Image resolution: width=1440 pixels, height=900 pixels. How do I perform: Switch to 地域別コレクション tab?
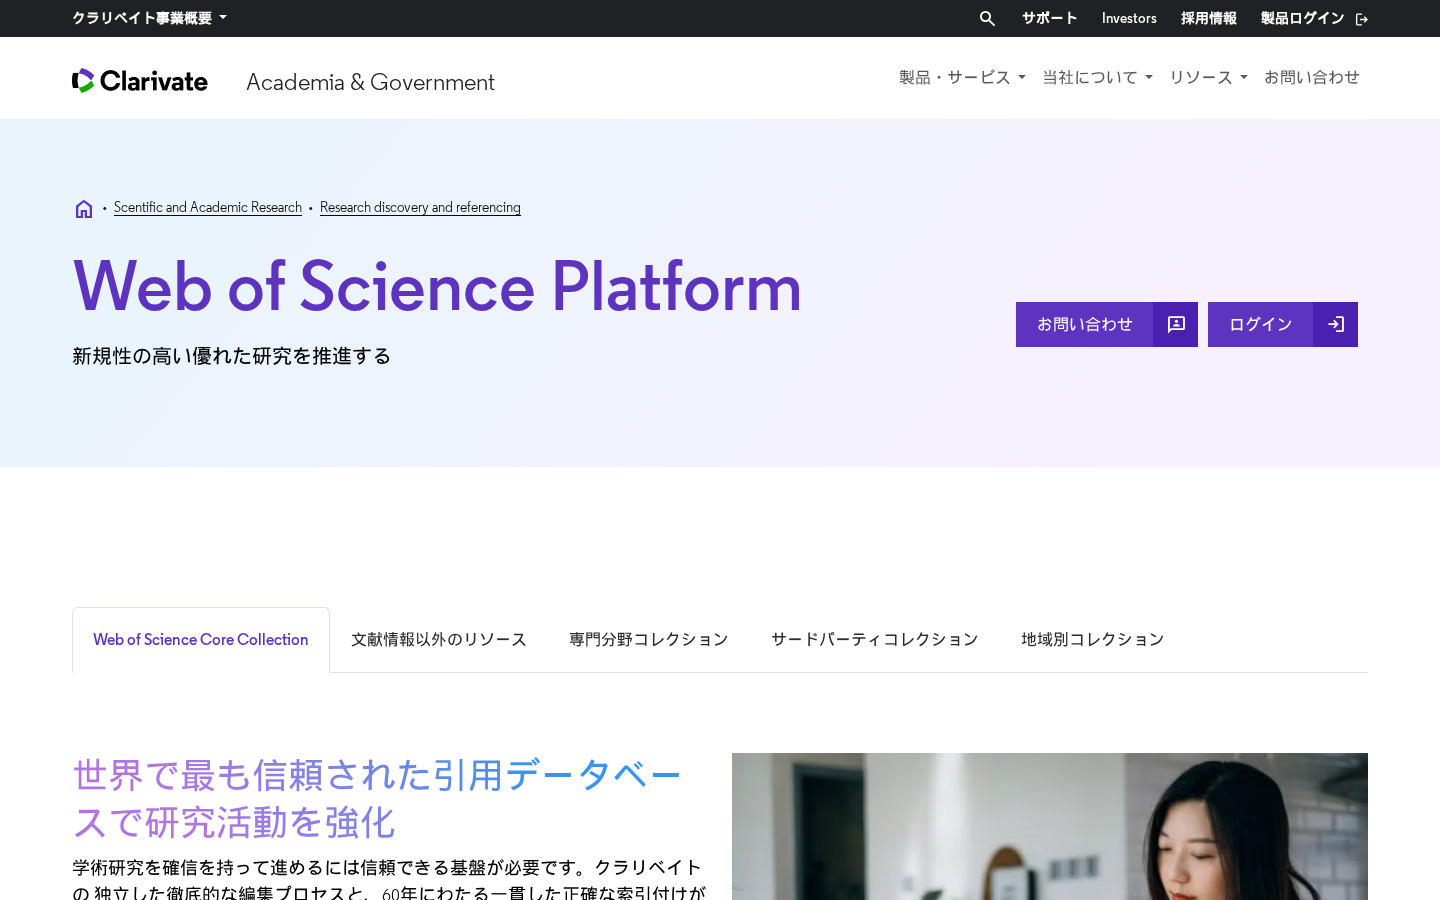point(1093,640)
